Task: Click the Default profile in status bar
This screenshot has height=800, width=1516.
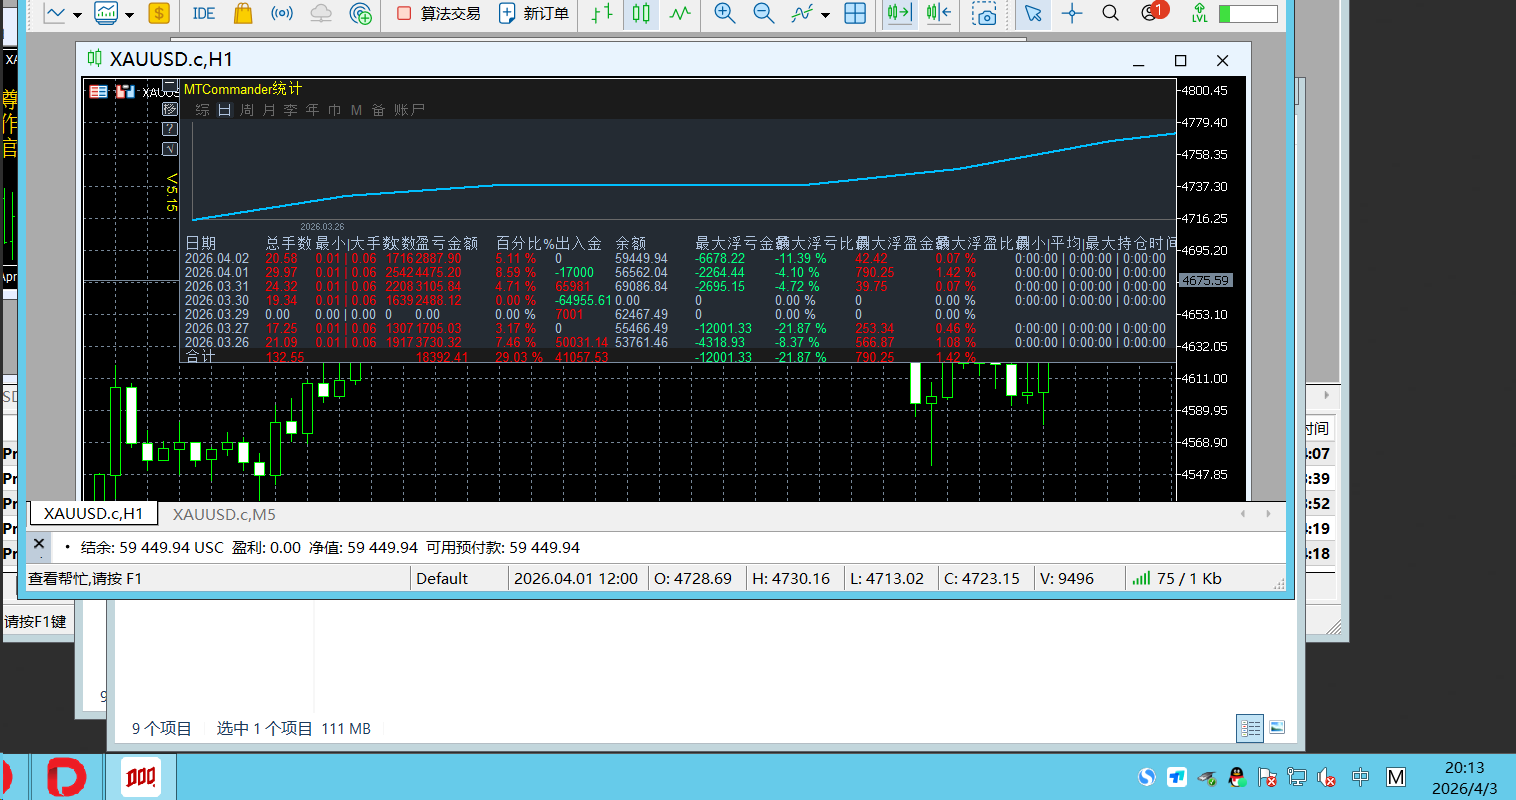Action: point(442,578)
